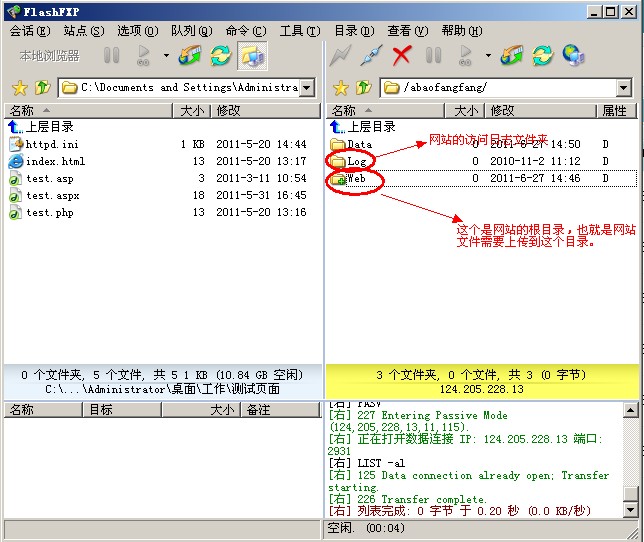Click the local transfer queue icon
Image resolution: width=644 pixels, height=542 pixels.
(190, 56)
